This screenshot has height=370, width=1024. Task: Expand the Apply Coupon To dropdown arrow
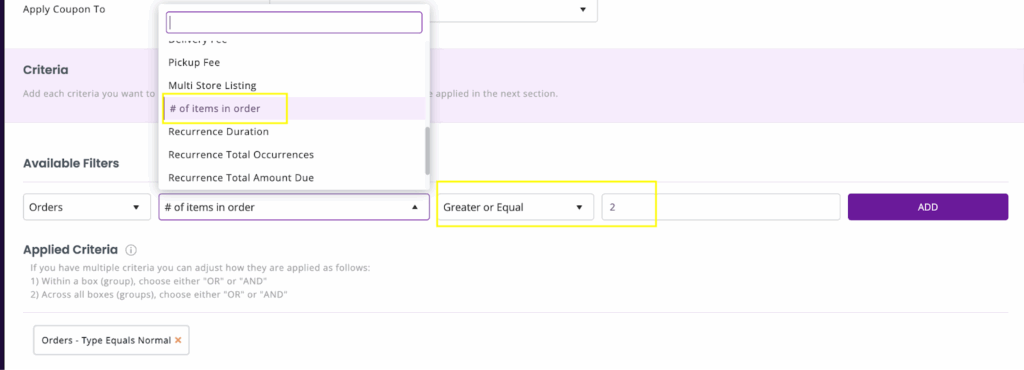pos(583,9)
